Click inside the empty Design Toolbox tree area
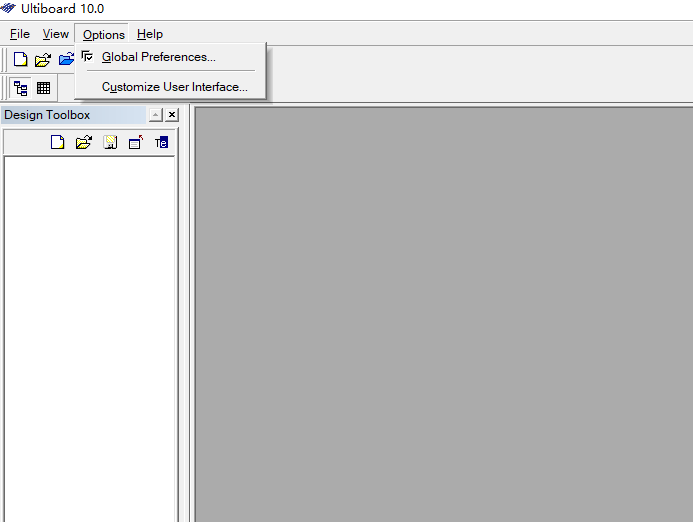 pyautogui.click(x=89, y=339)
